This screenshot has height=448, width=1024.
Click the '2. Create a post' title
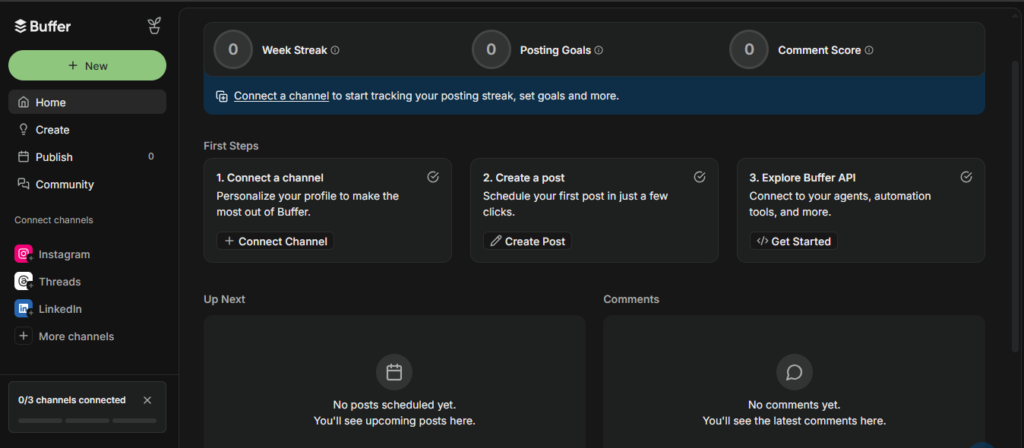pos(524,178)
